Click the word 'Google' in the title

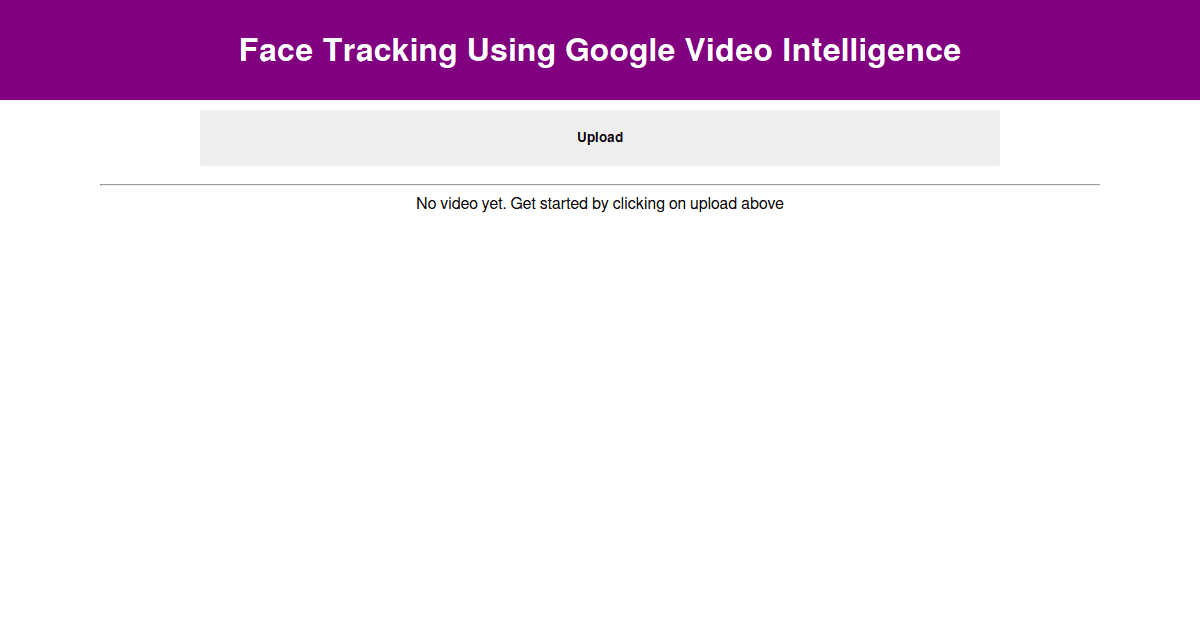coord(619,50)
